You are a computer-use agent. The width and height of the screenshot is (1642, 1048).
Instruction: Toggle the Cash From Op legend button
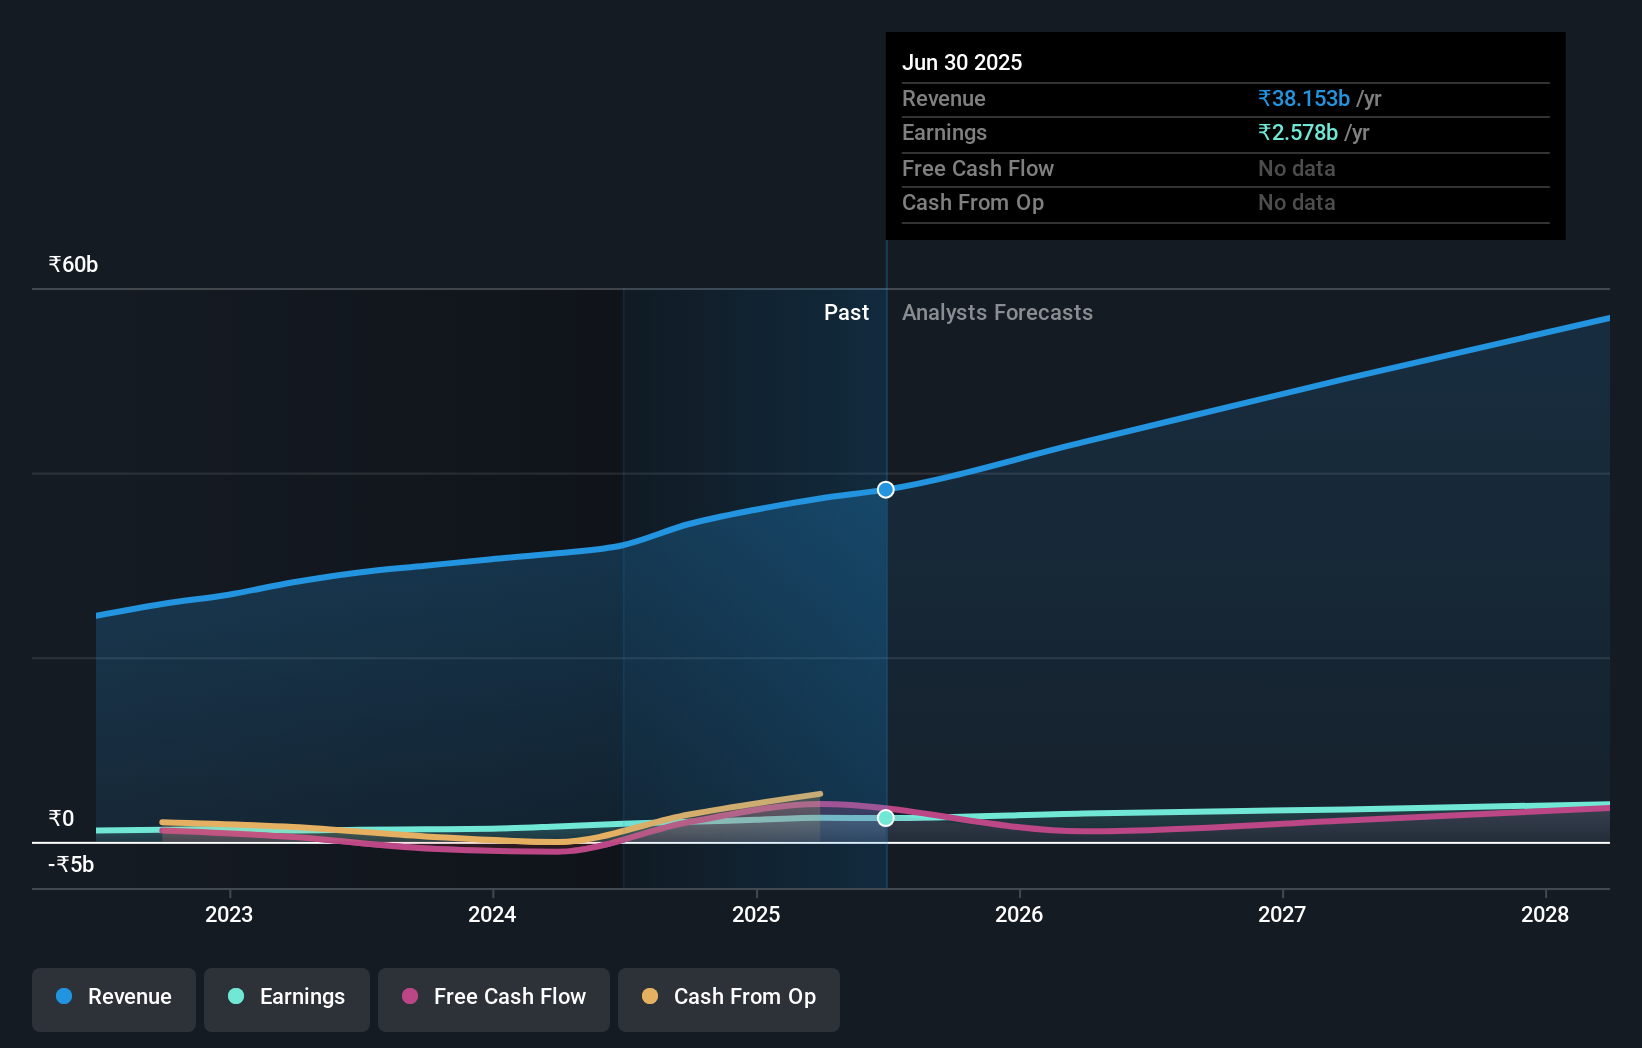[x=729, y=999]
